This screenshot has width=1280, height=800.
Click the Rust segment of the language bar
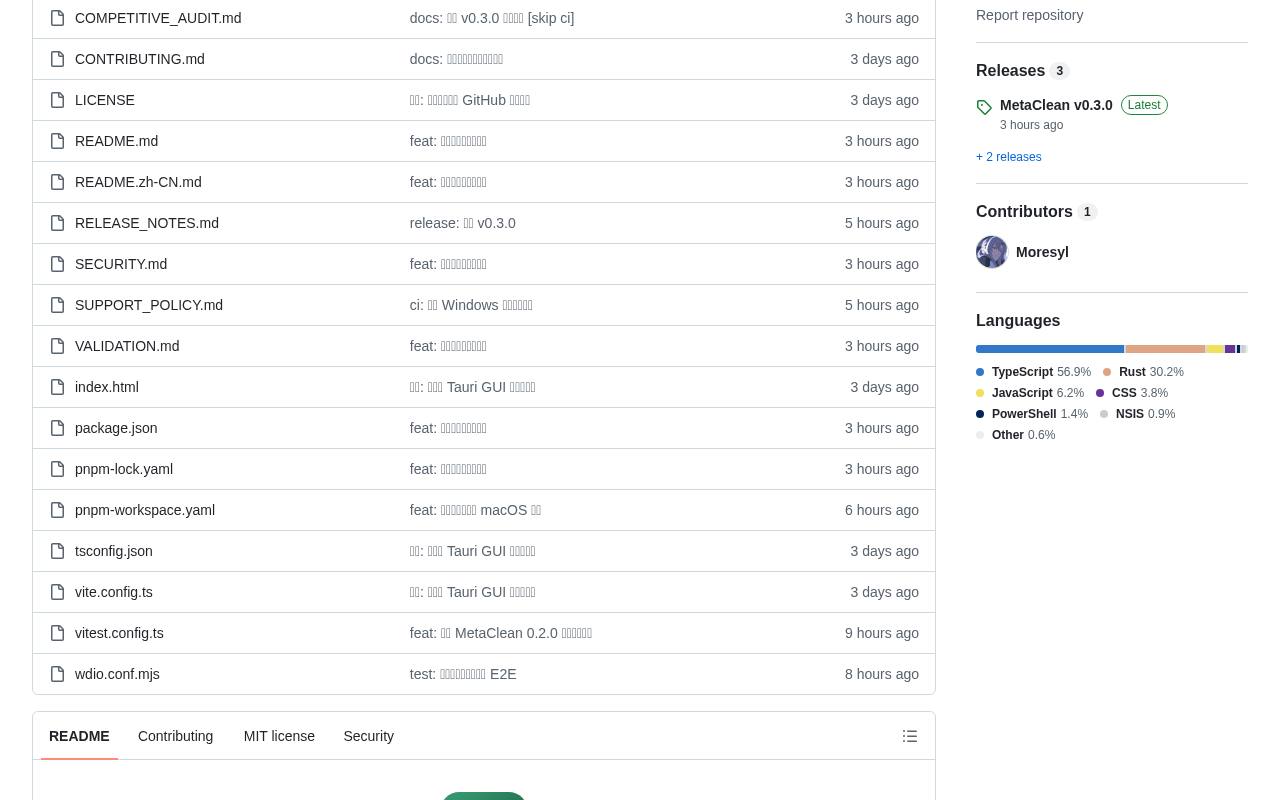1165,349
